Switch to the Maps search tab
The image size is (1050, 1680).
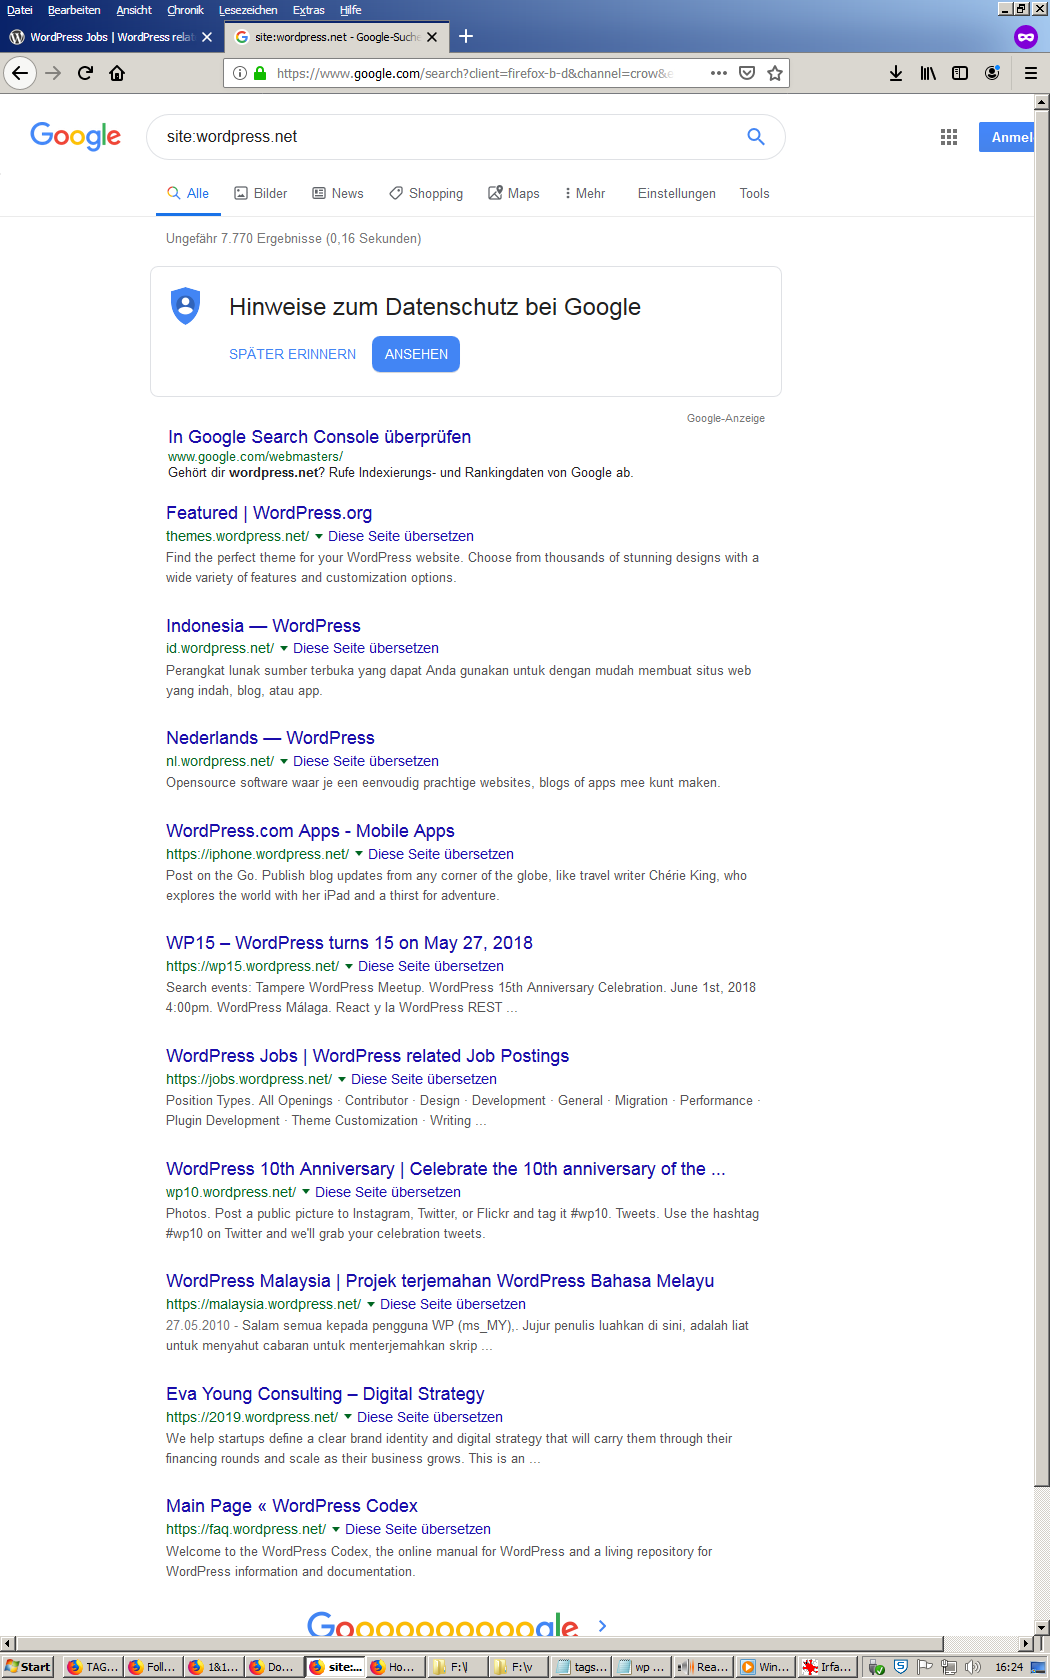(x=514, y=194)
